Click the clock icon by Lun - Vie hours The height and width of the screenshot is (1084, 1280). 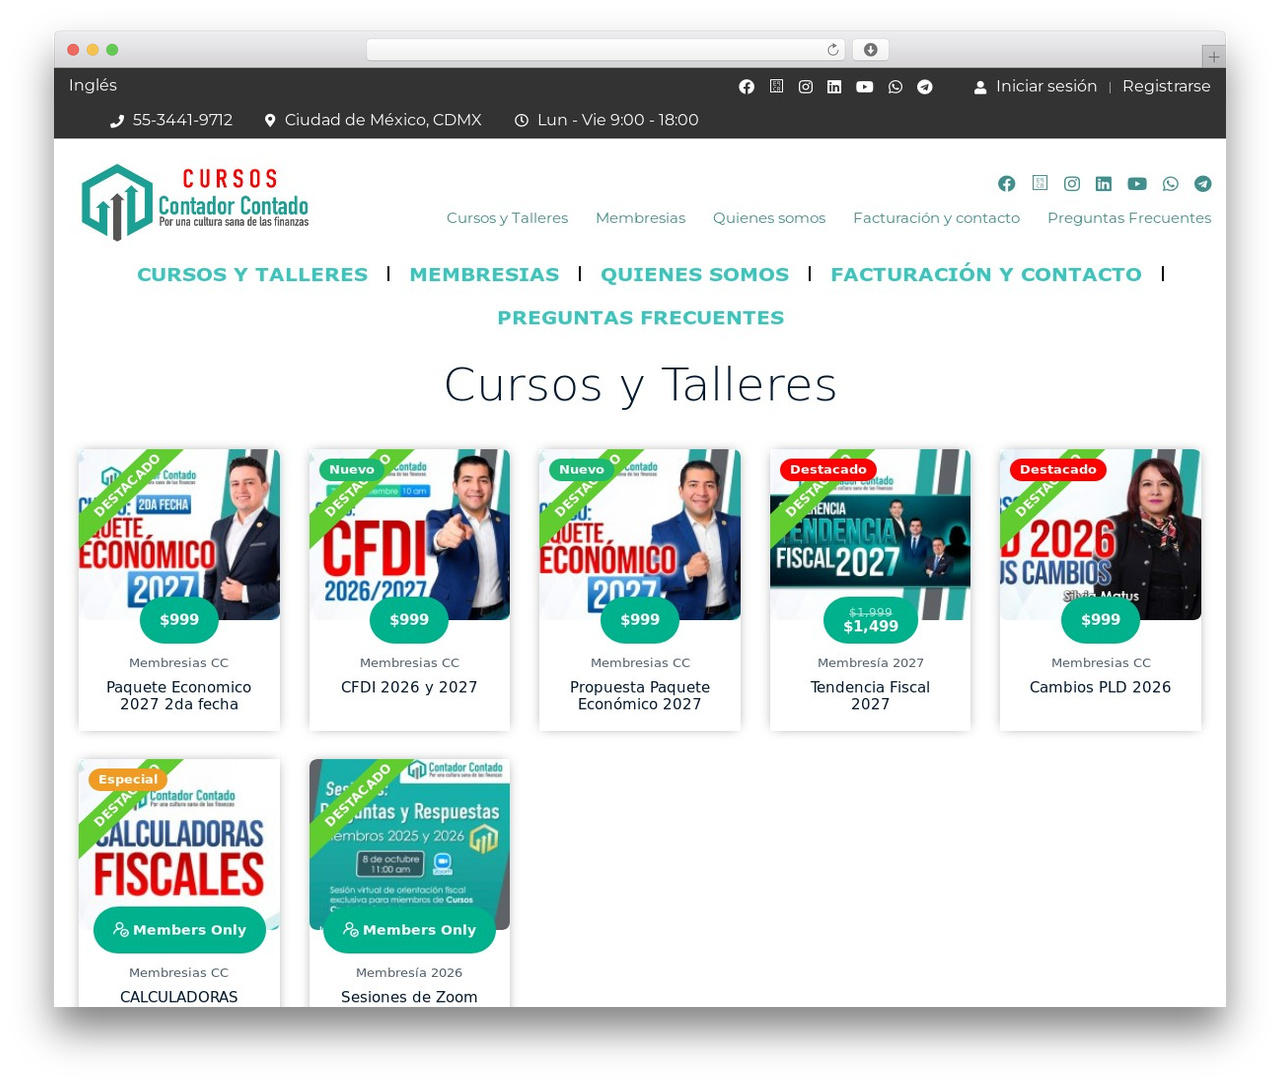521,120
